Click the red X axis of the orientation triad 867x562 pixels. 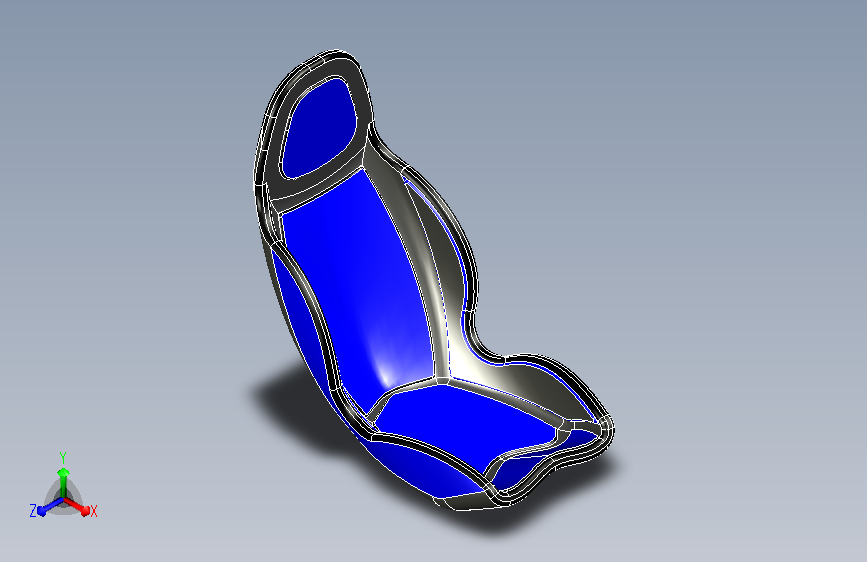[x=77, y=506]
